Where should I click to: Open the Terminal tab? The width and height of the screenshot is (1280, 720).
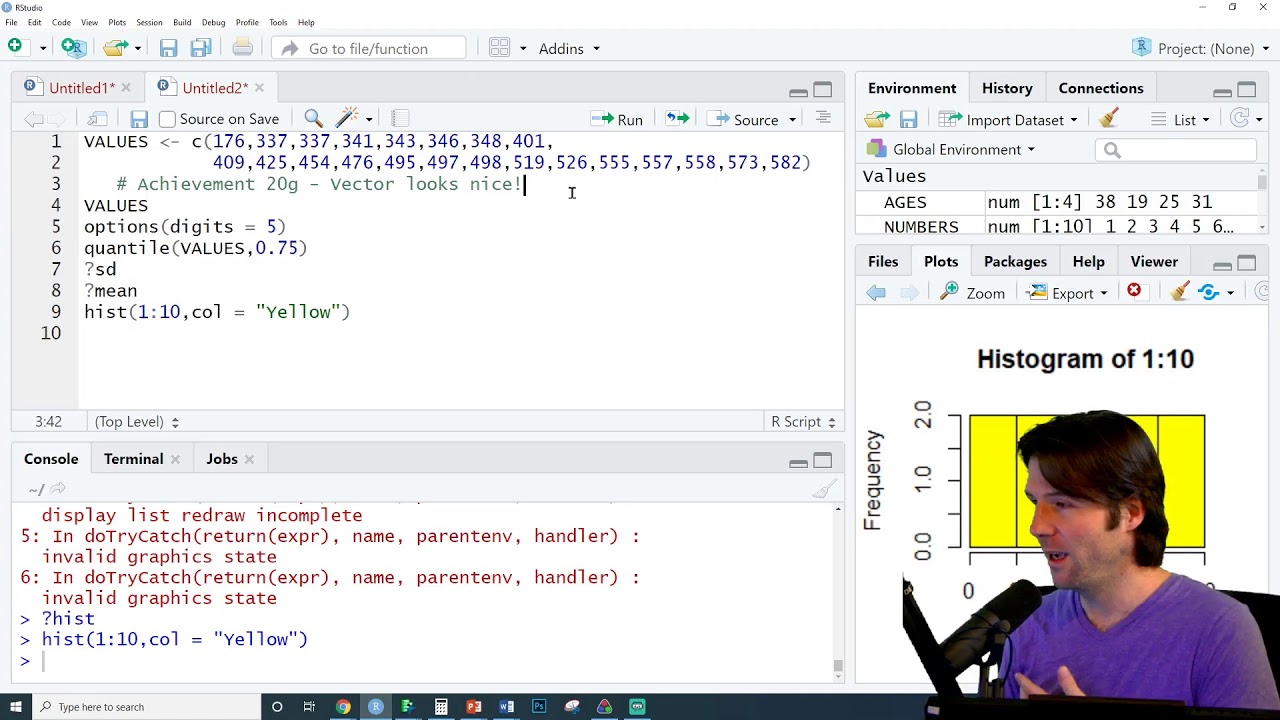[x=133, y=459]
